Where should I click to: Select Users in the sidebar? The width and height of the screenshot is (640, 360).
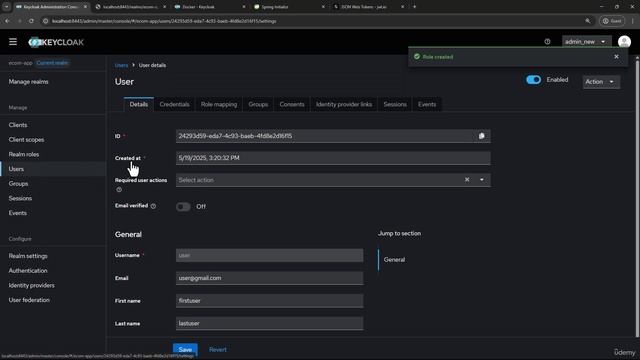pos(16,169)
